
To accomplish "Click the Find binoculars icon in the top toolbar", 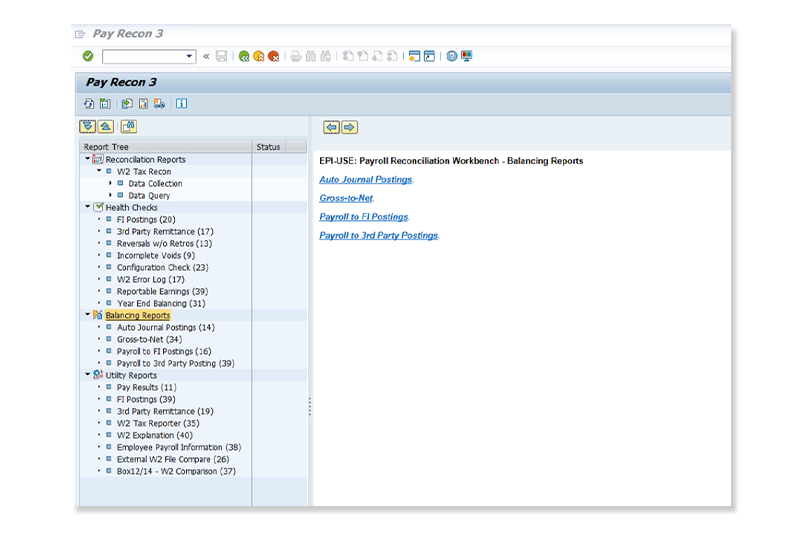I will 311,56.
